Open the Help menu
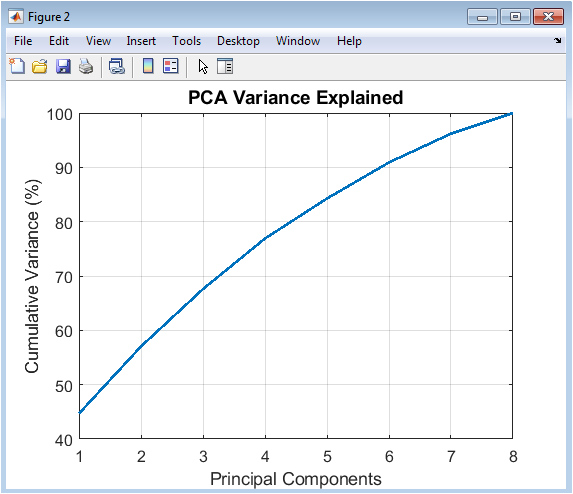 click(349, 41)
